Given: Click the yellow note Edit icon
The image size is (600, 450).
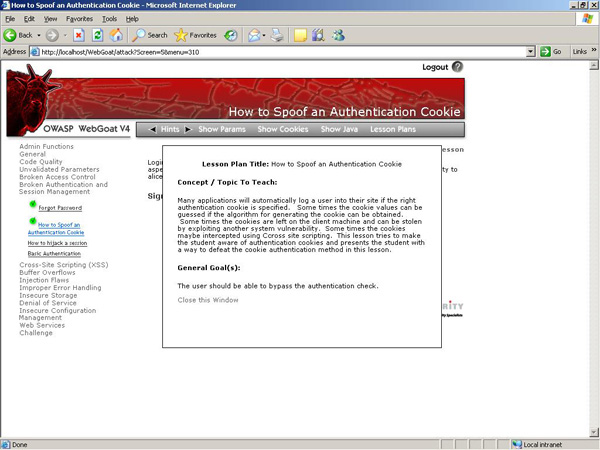Looking at the screenshot, I should 300,35.
